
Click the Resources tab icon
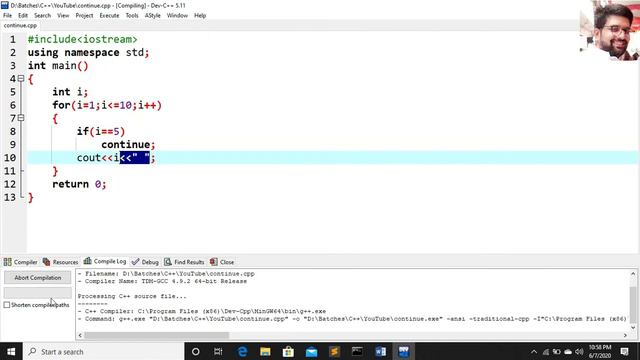(47, 262)
